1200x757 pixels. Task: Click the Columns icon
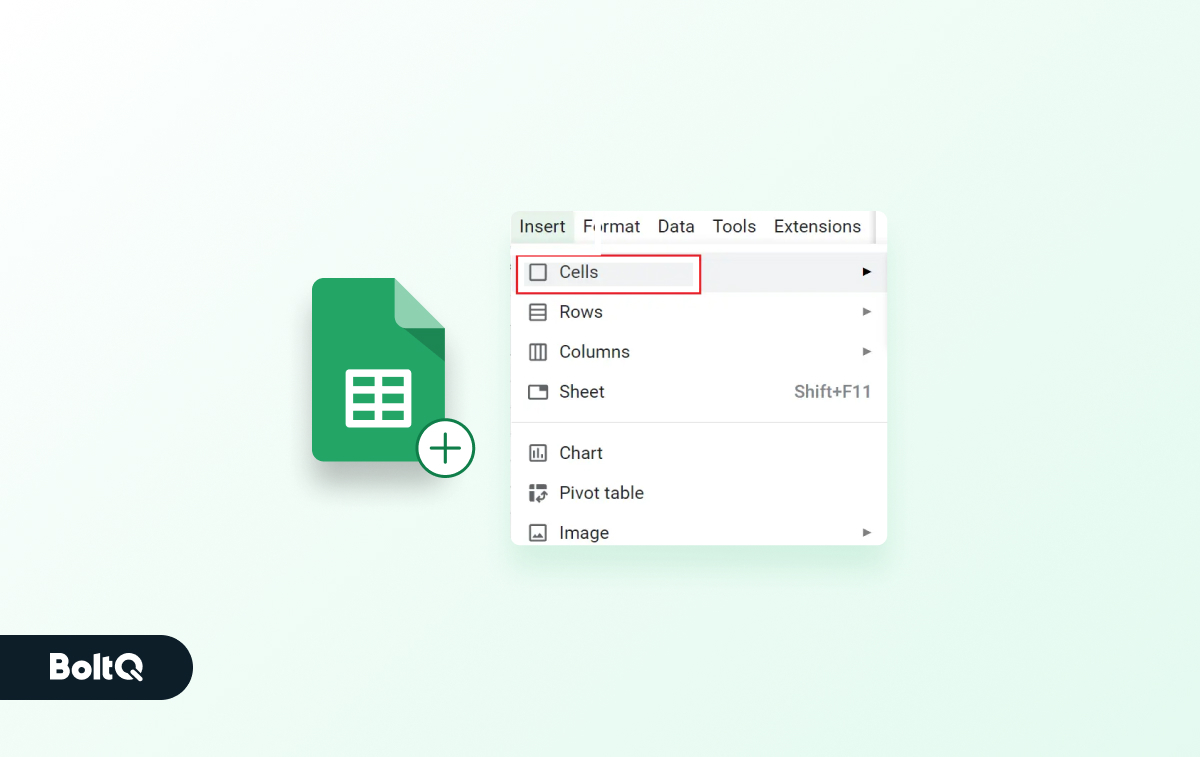pos(538,352)
